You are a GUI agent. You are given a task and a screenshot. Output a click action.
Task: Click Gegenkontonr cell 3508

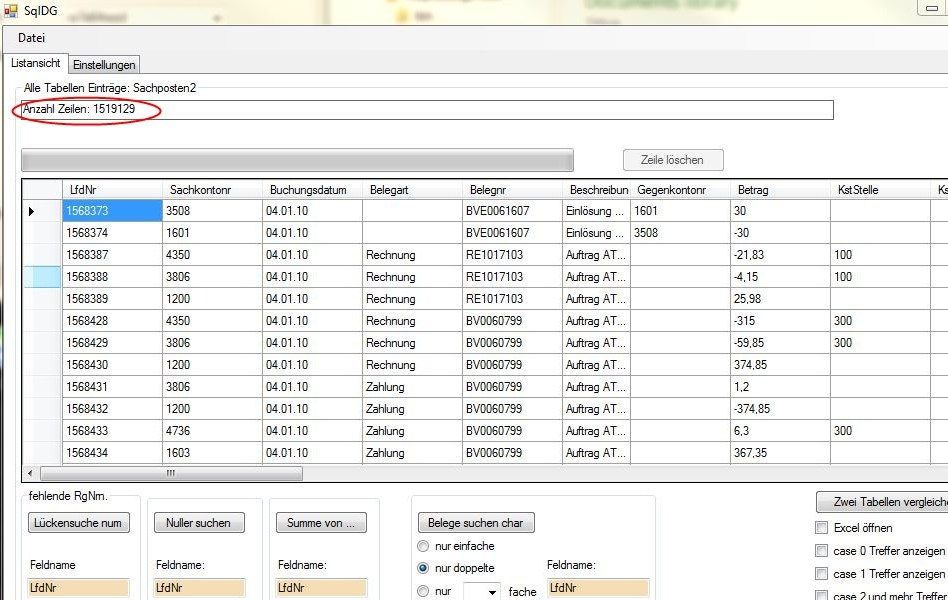tap(680, 233)
